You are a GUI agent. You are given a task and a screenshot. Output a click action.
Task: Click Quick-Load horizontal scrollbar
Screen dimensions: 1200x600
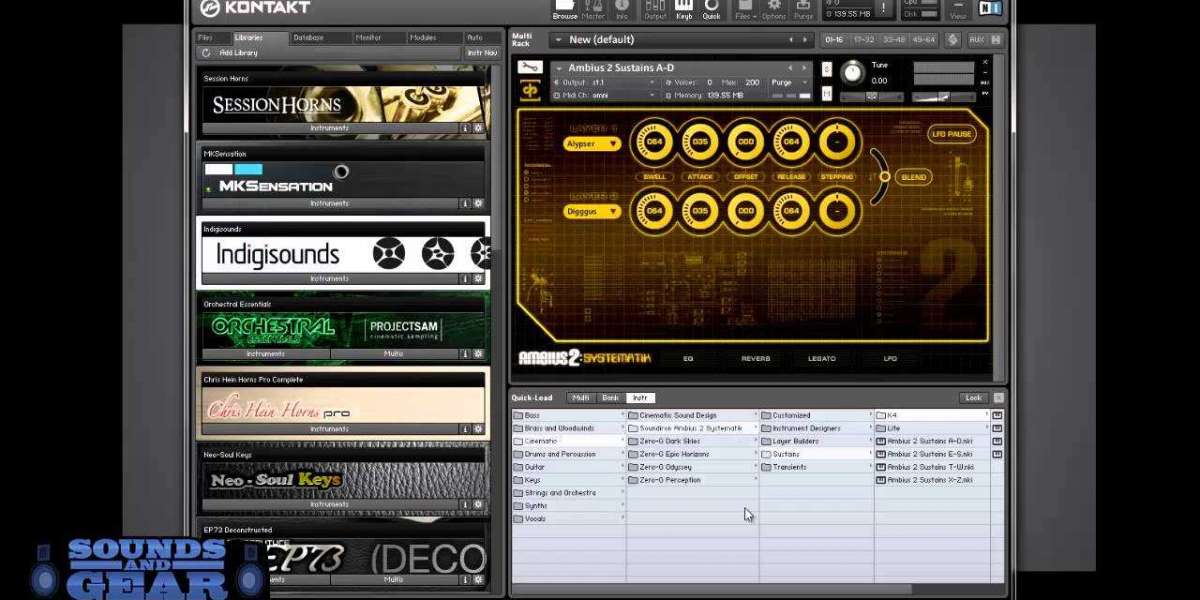pyautogui.click(x=712, y=589)
